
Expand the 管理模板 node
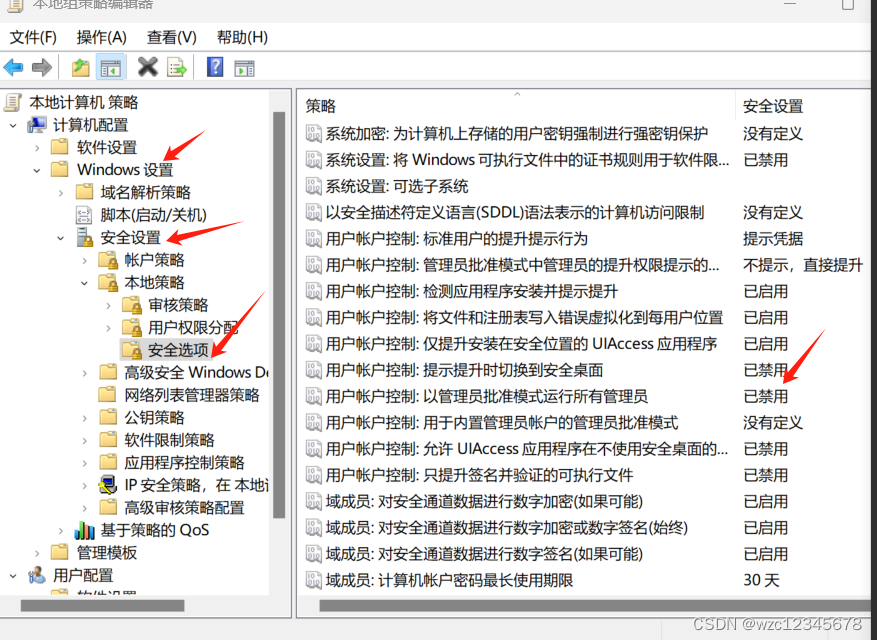pos(37,553)
